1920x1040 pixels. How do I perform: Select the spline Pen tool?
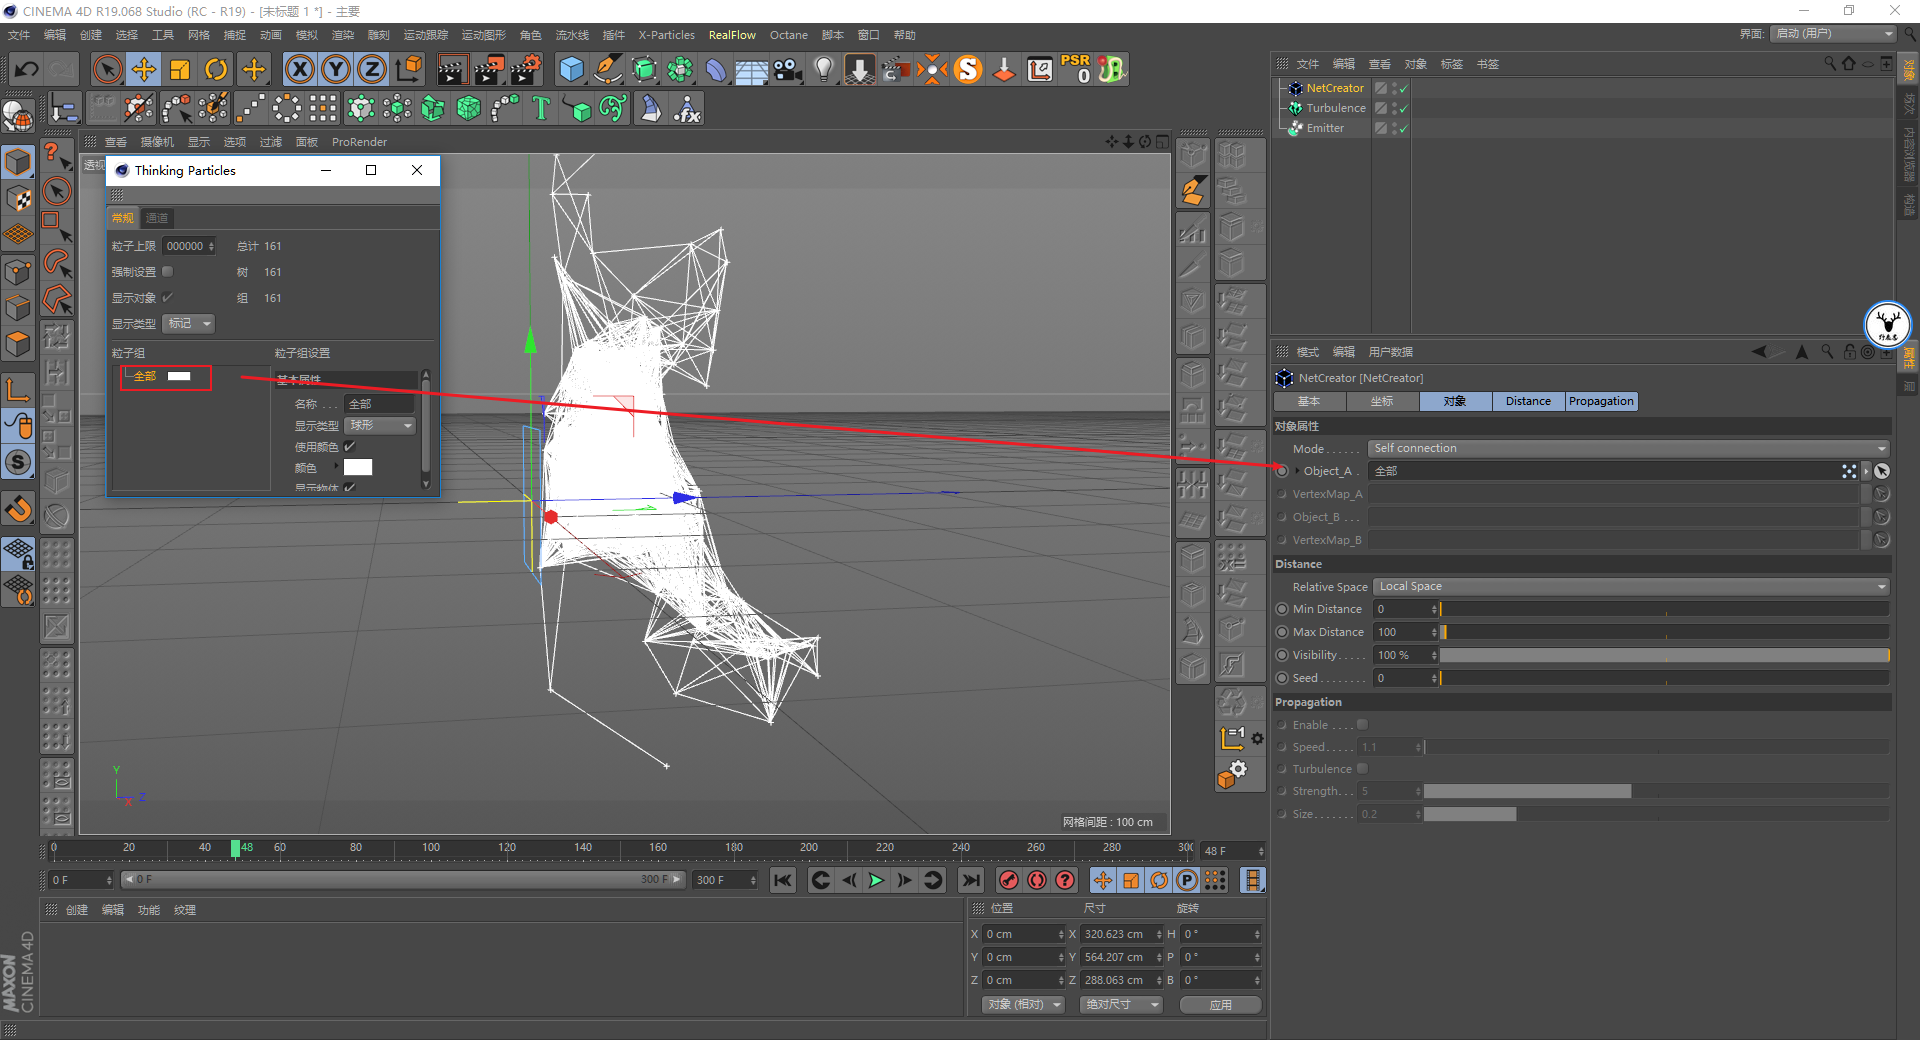click(x=607, y=69)
